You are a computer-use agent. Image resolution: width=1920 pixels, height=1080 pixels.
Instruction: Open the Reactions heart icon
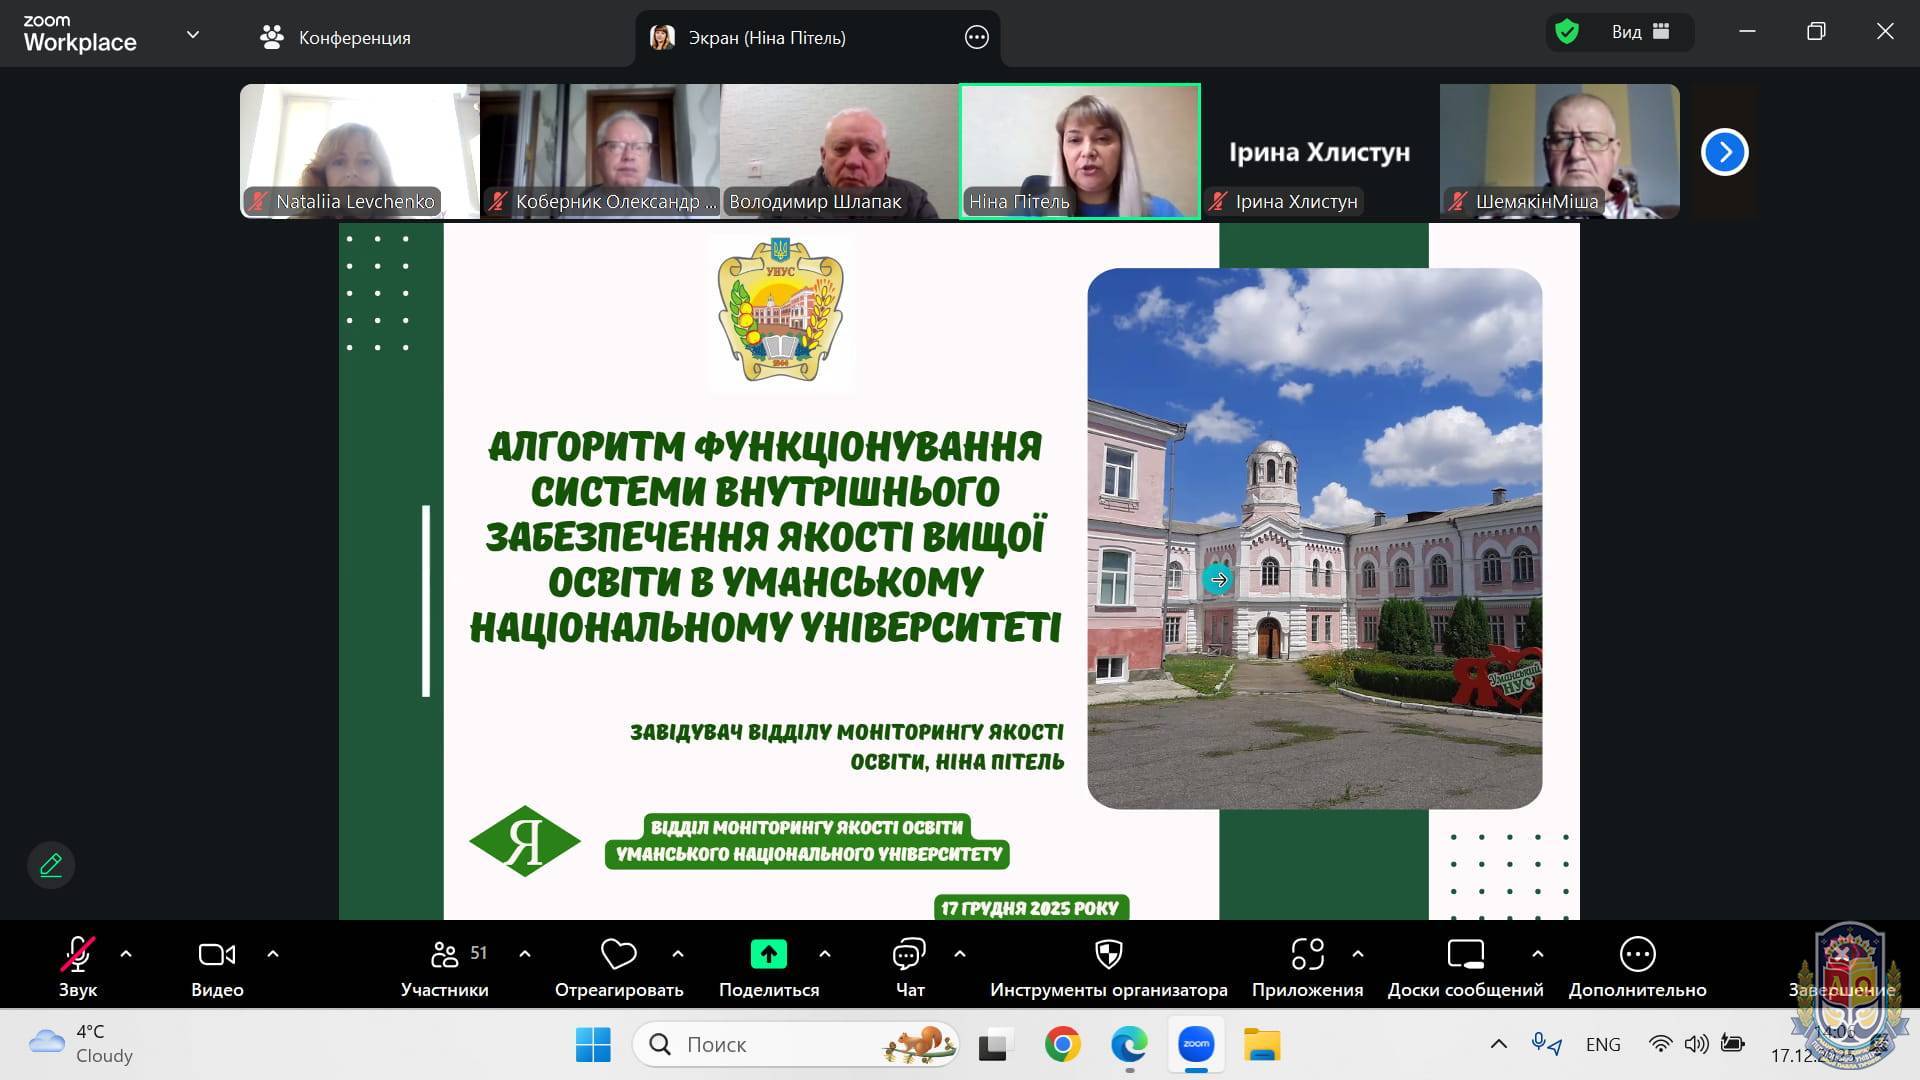[x=618, y=955]
